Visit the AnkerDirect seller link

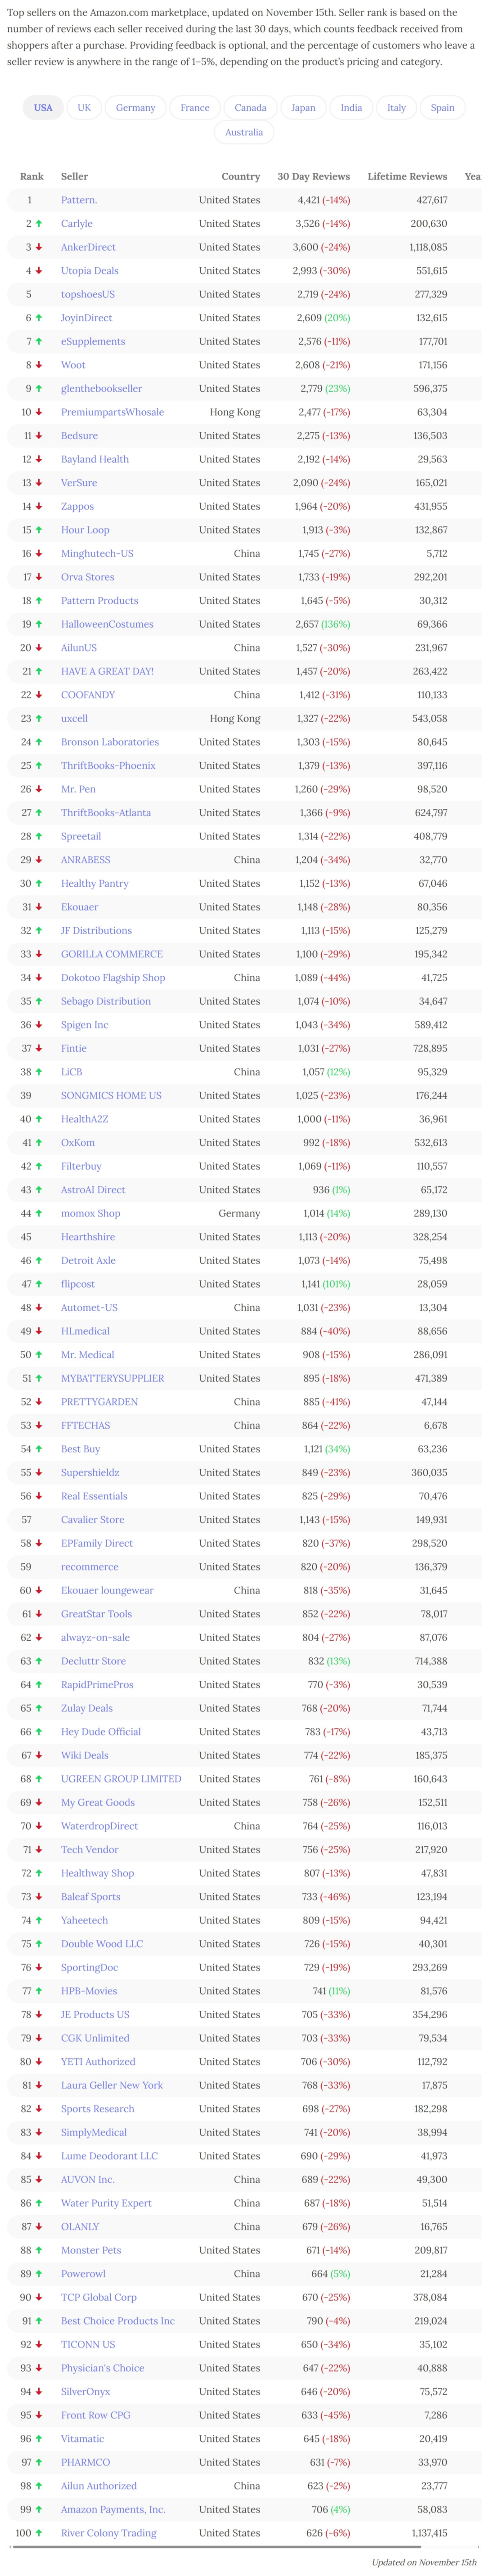pos(88,247)
